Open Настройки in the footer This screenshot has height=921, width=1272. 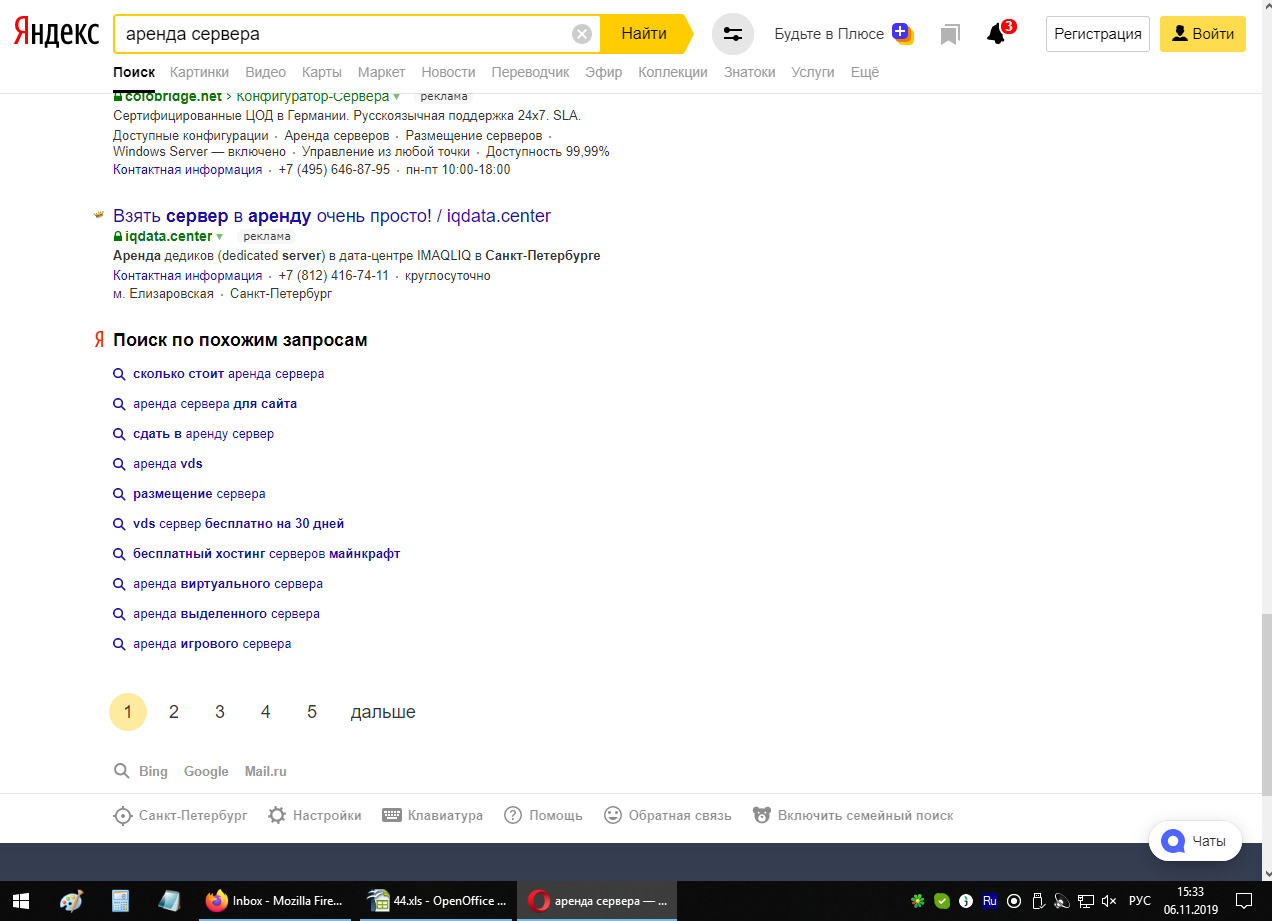click(x=315, y=815)
